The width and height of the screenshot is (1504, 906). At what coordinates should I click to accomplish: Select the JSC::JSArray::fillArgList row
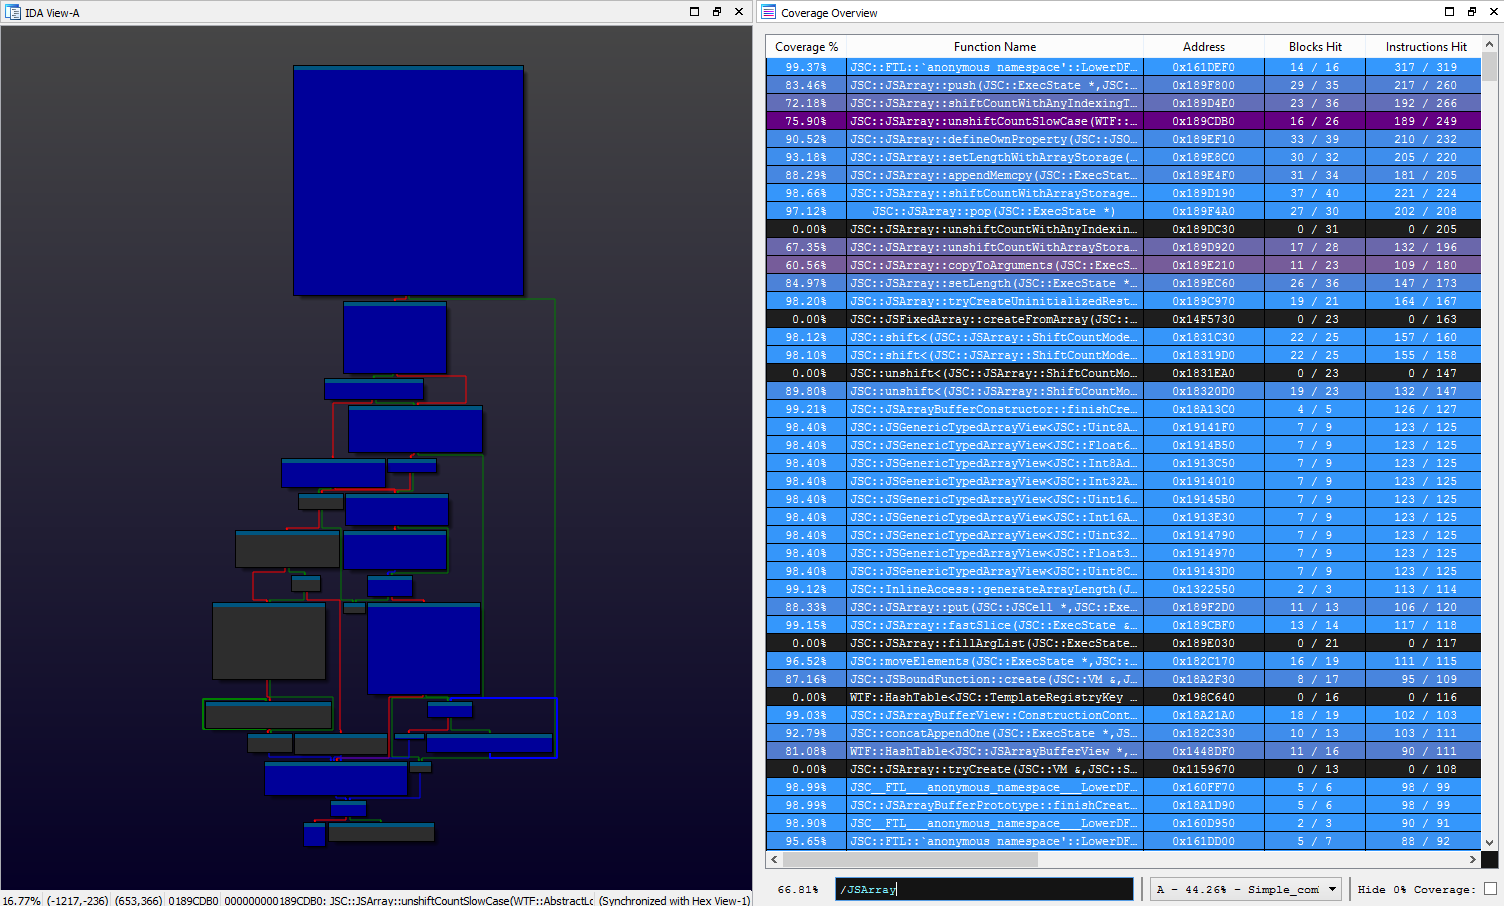[x=1123, y=643]
